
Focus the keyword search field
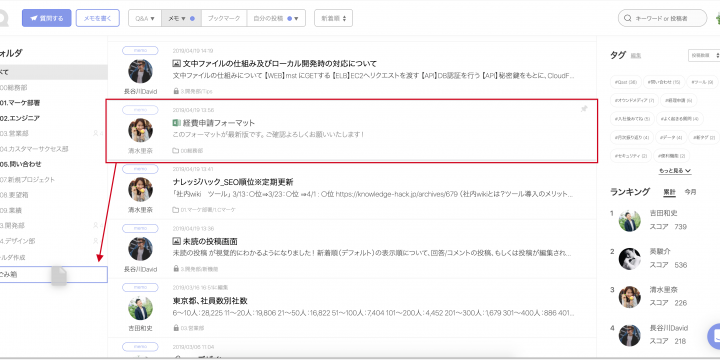pos(662,18)
